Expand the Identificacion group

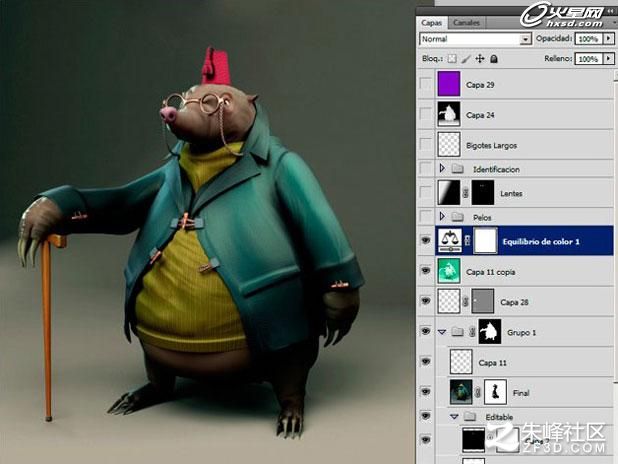tap(442, 168)
